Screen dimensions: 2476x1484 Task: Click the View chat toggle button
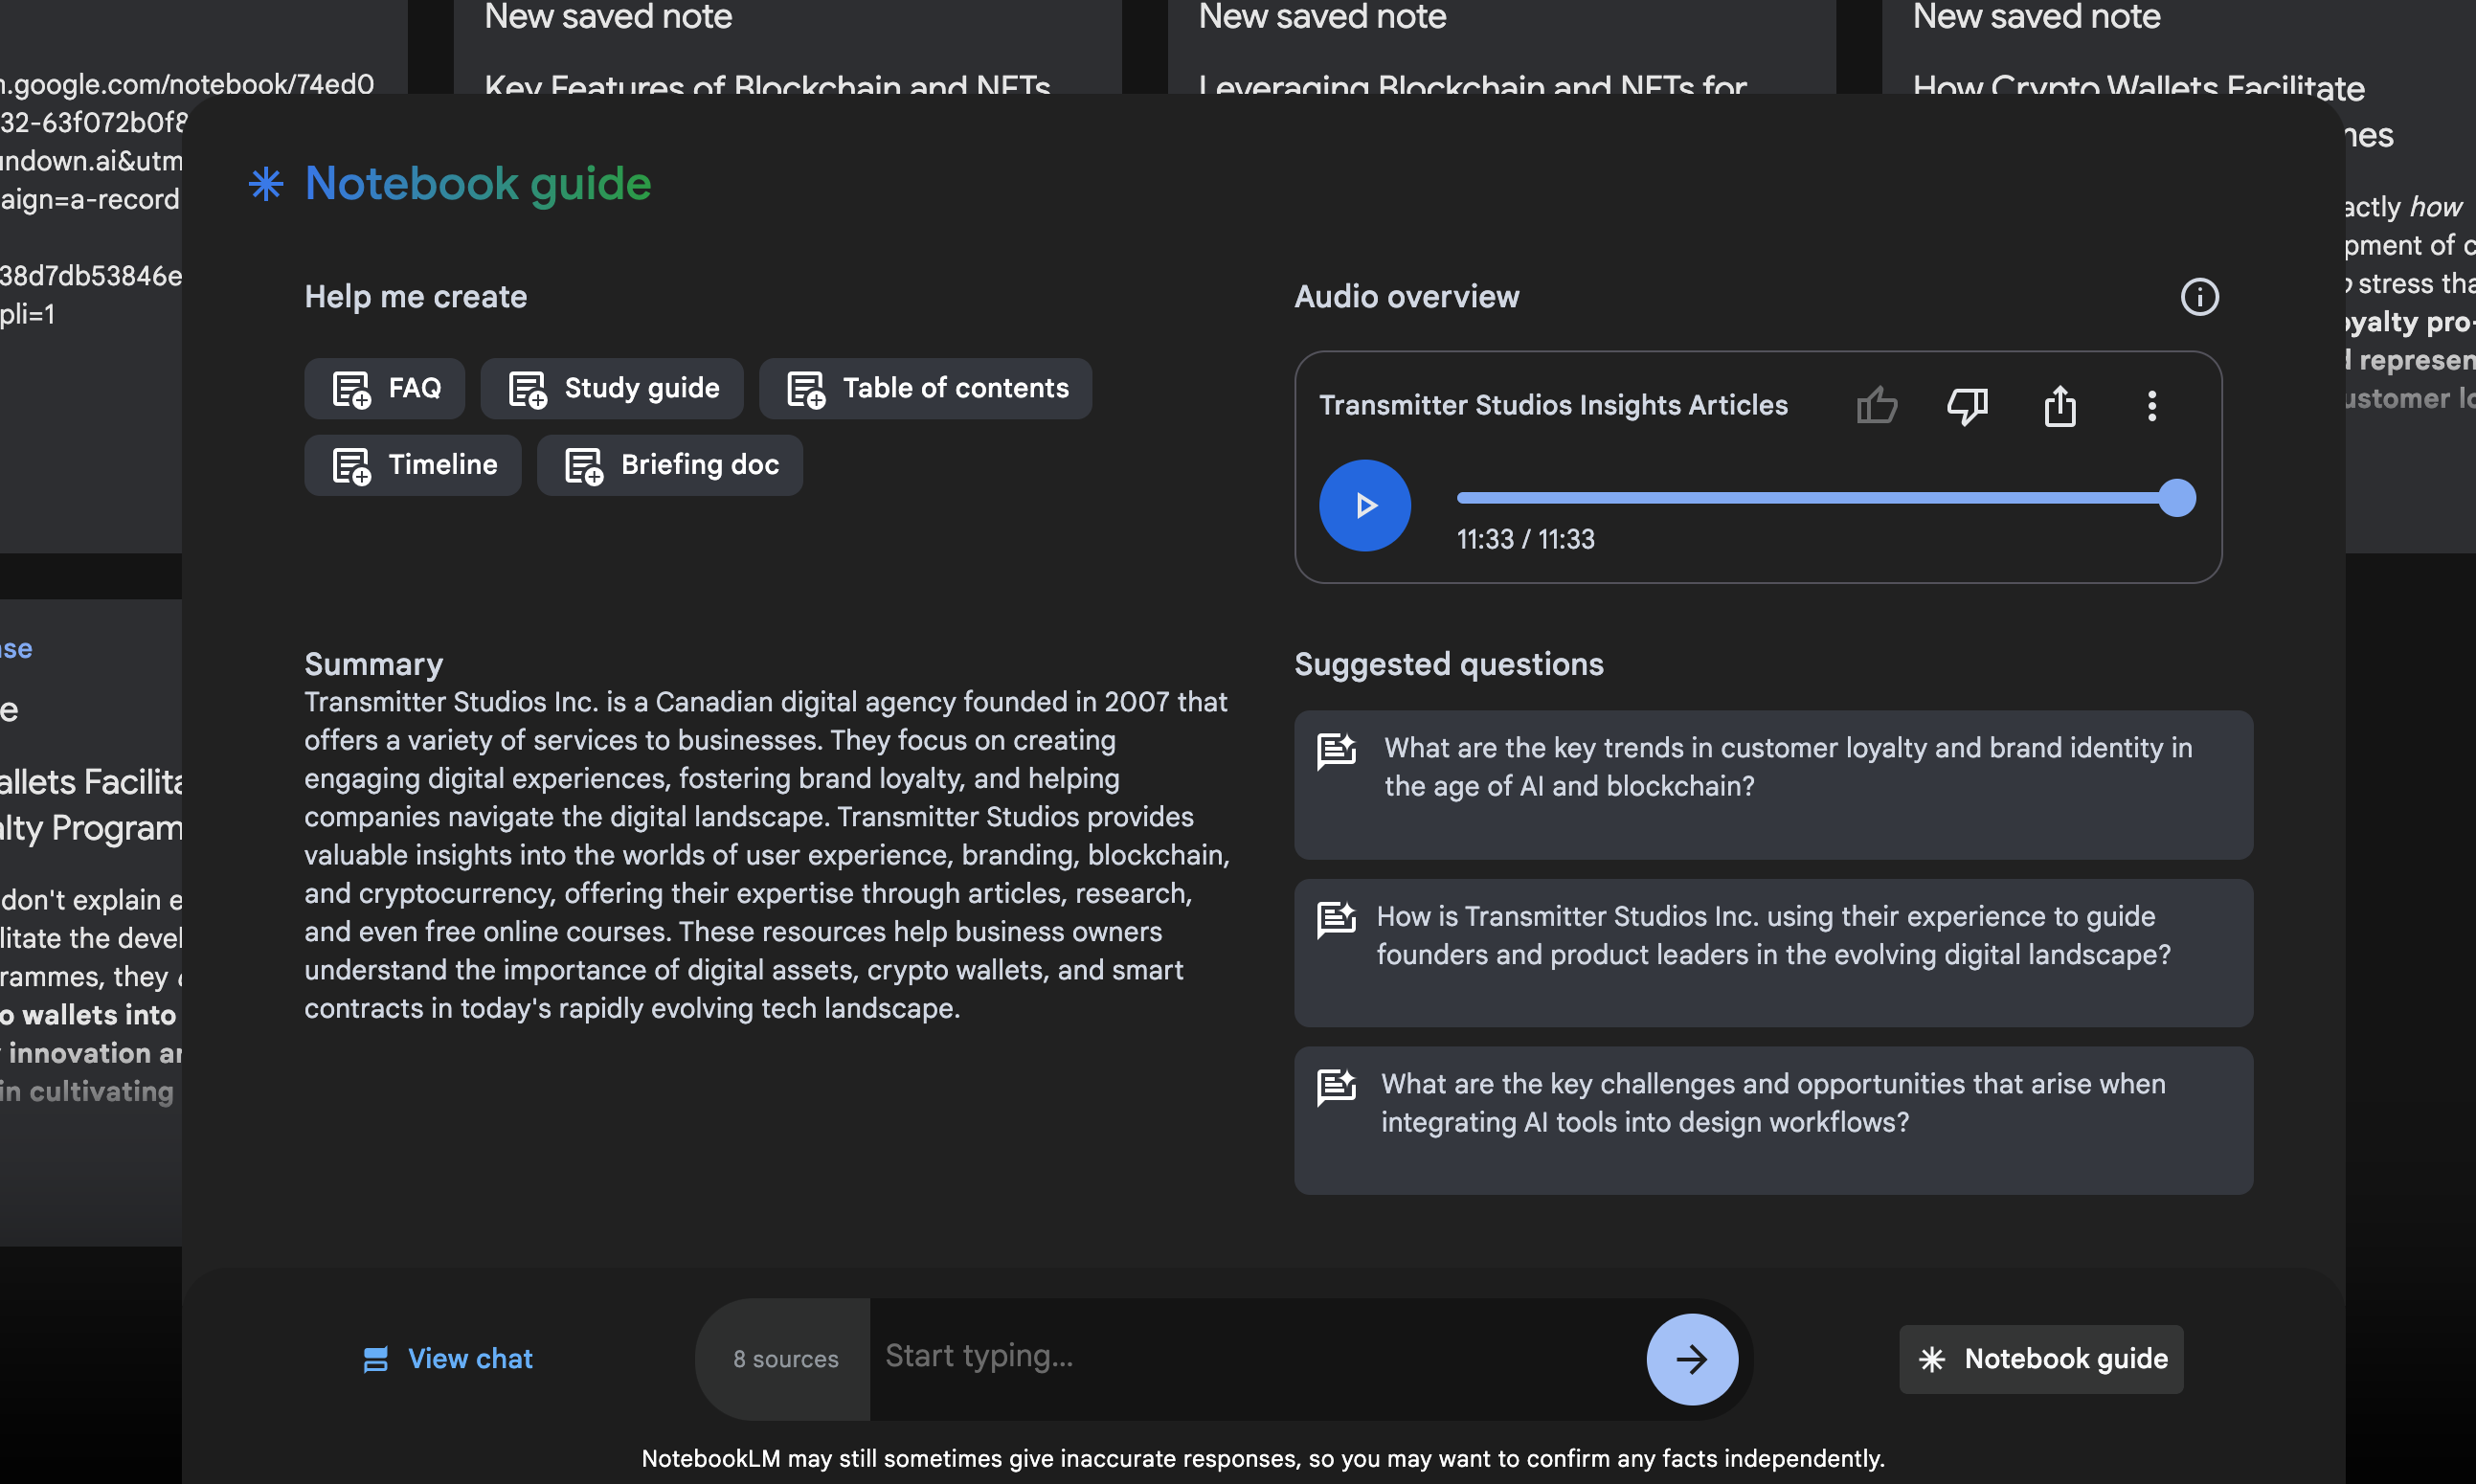click(447, 1357)
